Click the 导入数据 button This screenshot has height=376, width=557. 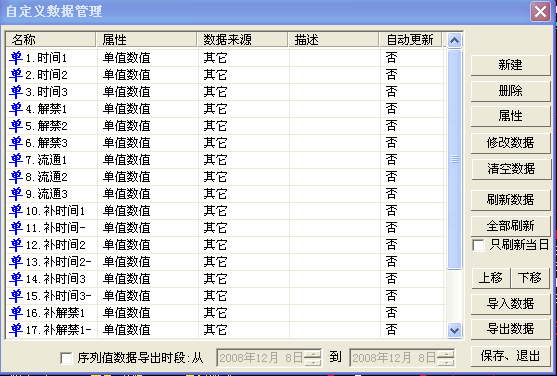(510, 304)
